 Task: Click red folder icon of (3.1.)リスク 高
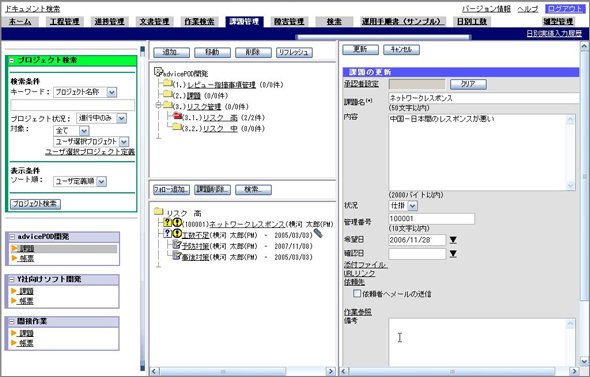[x=177, y=116]
